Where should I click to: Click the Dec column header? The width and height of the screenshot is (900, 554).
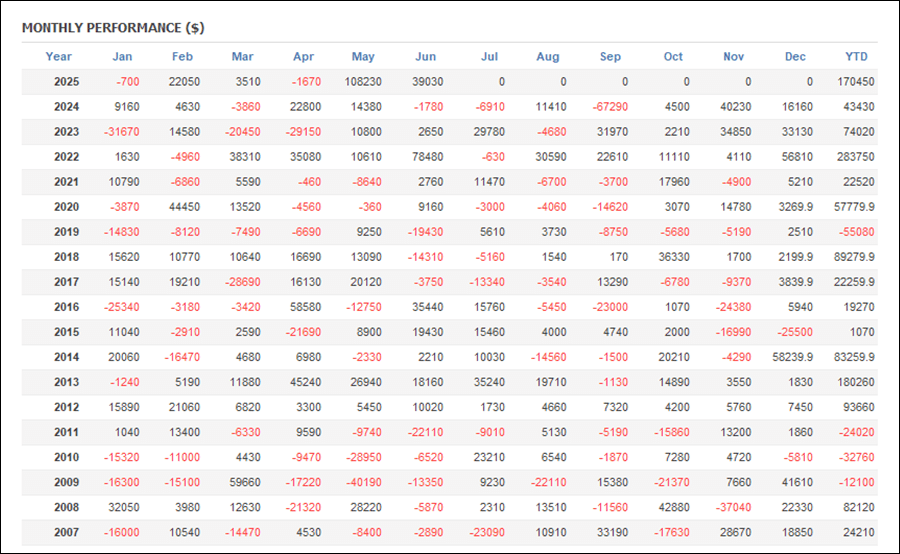point(796,56)
